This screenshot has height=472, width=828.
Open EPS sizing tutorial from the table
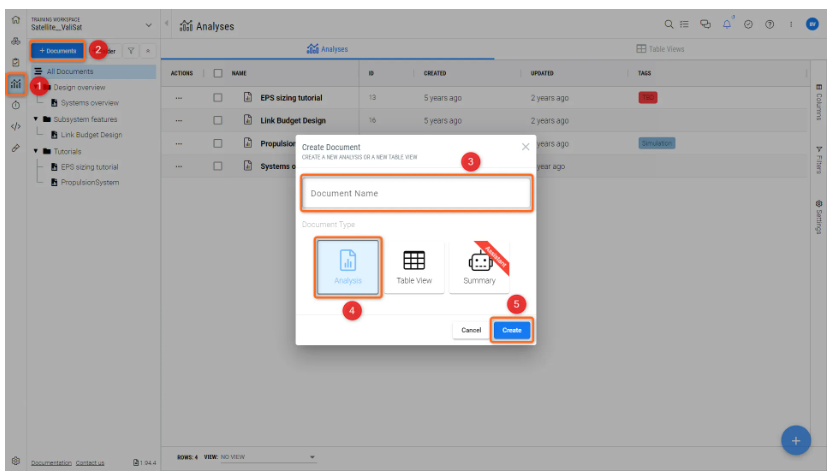tap(291, 98)
